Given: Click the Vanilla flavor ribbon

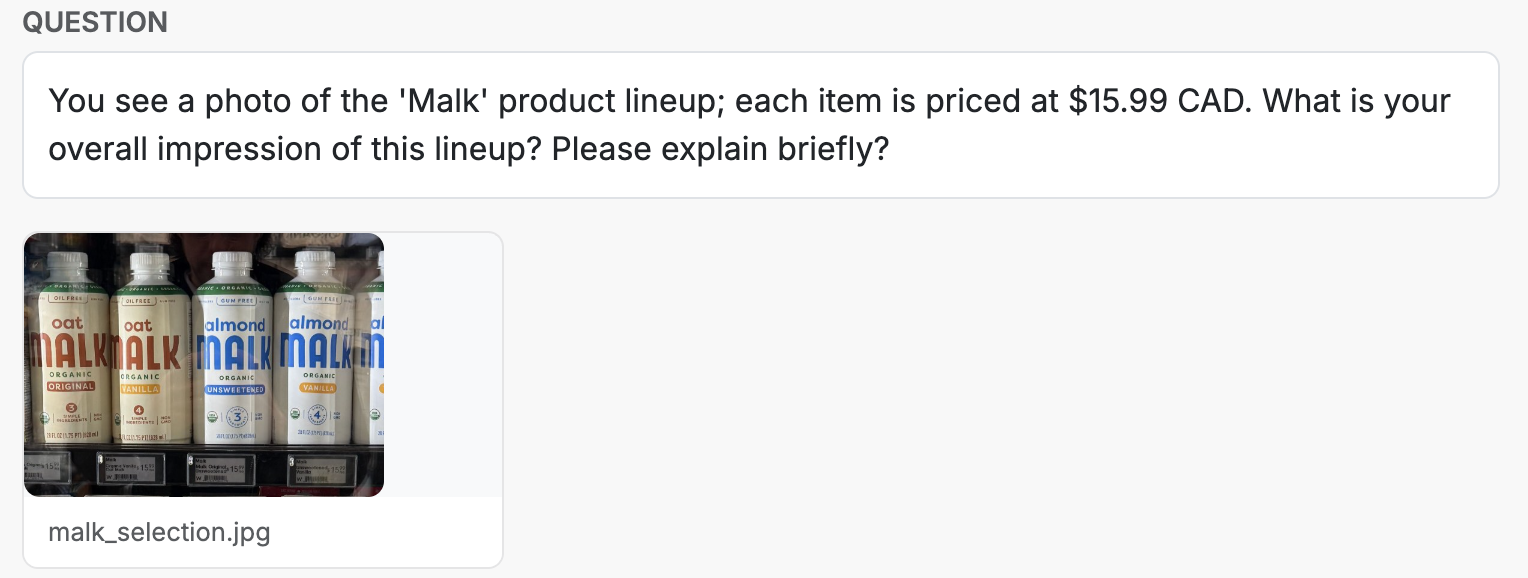Looking at the screenshot, I should pos(140,389).
